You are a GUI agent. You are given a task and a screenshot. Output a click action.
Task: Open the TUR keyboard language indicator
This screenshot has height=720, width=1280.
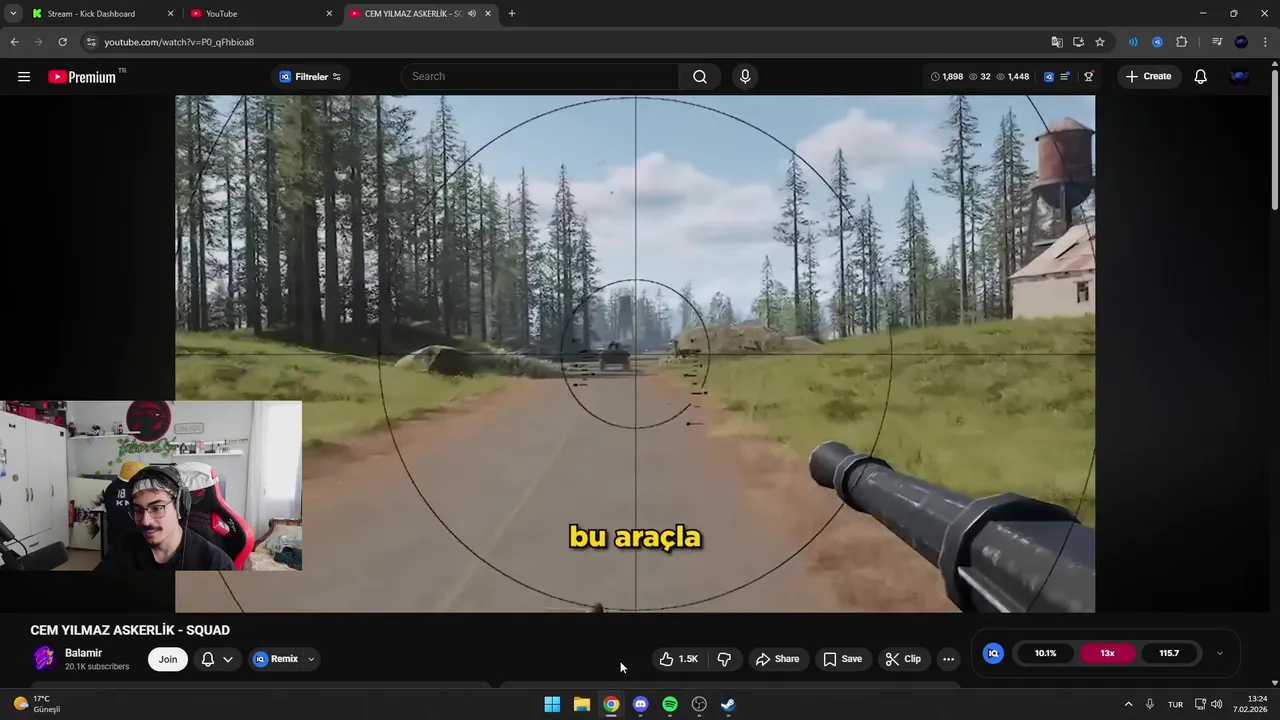[x=1175, y=704]
